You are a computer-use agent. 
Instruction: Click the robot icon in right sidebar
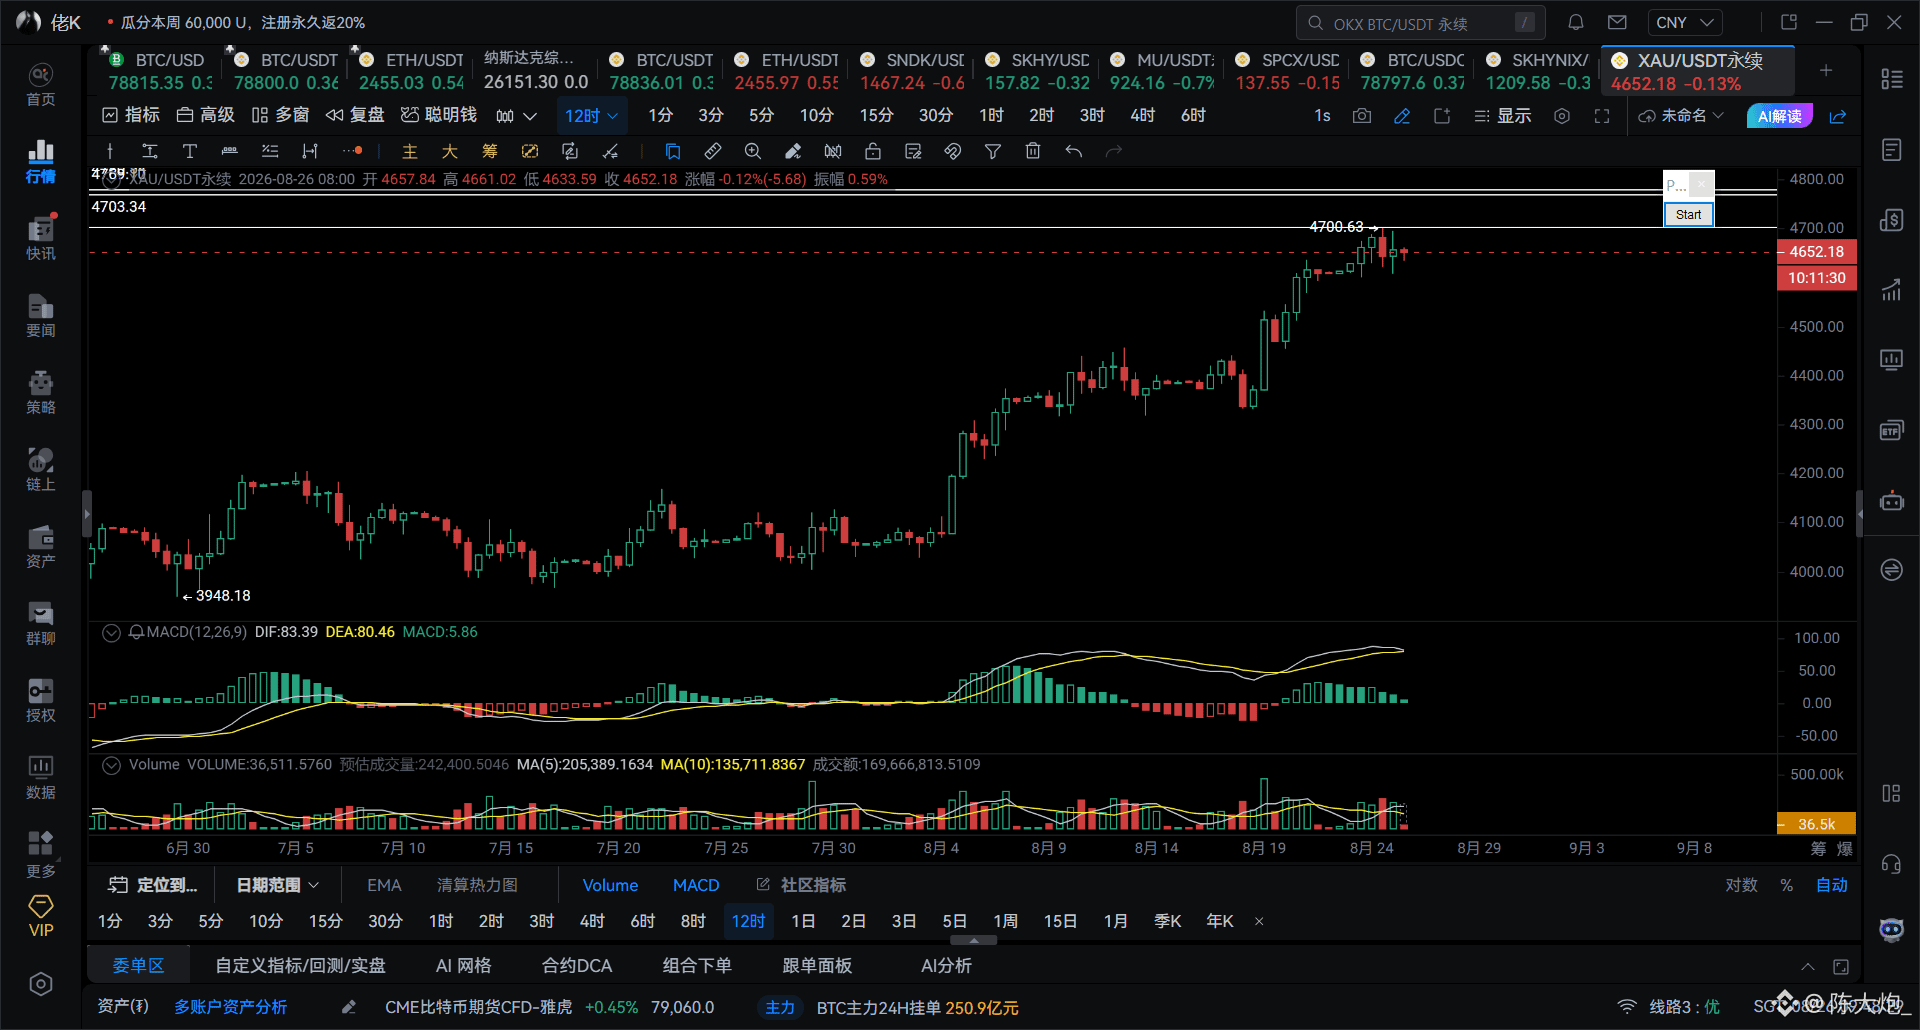tap(1891, 500)
